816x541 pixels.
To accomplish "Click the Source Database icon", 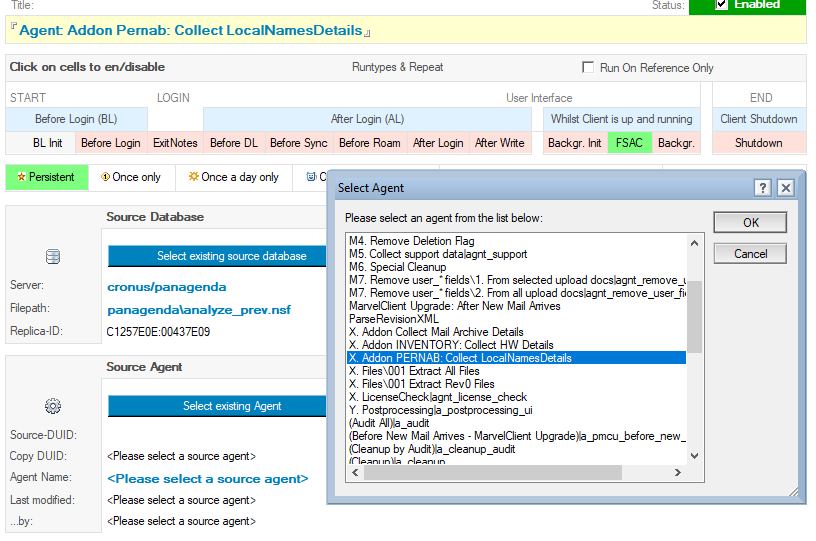I will point(53,256).
